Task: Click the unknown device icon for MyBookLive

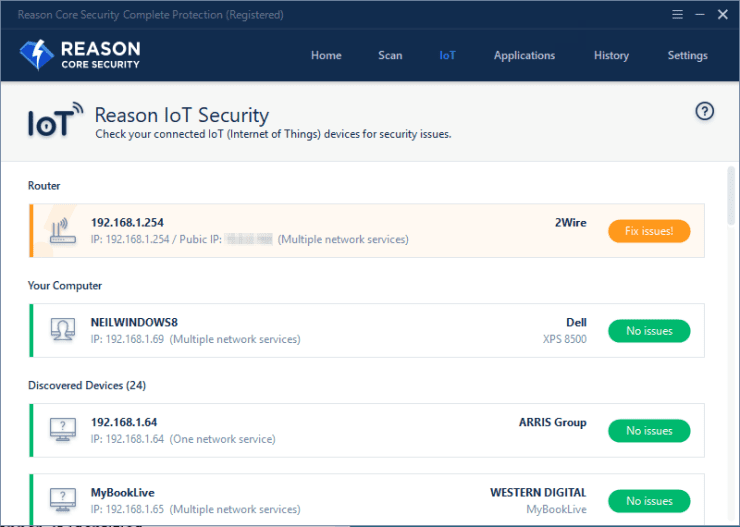Action: click(63, 500)
